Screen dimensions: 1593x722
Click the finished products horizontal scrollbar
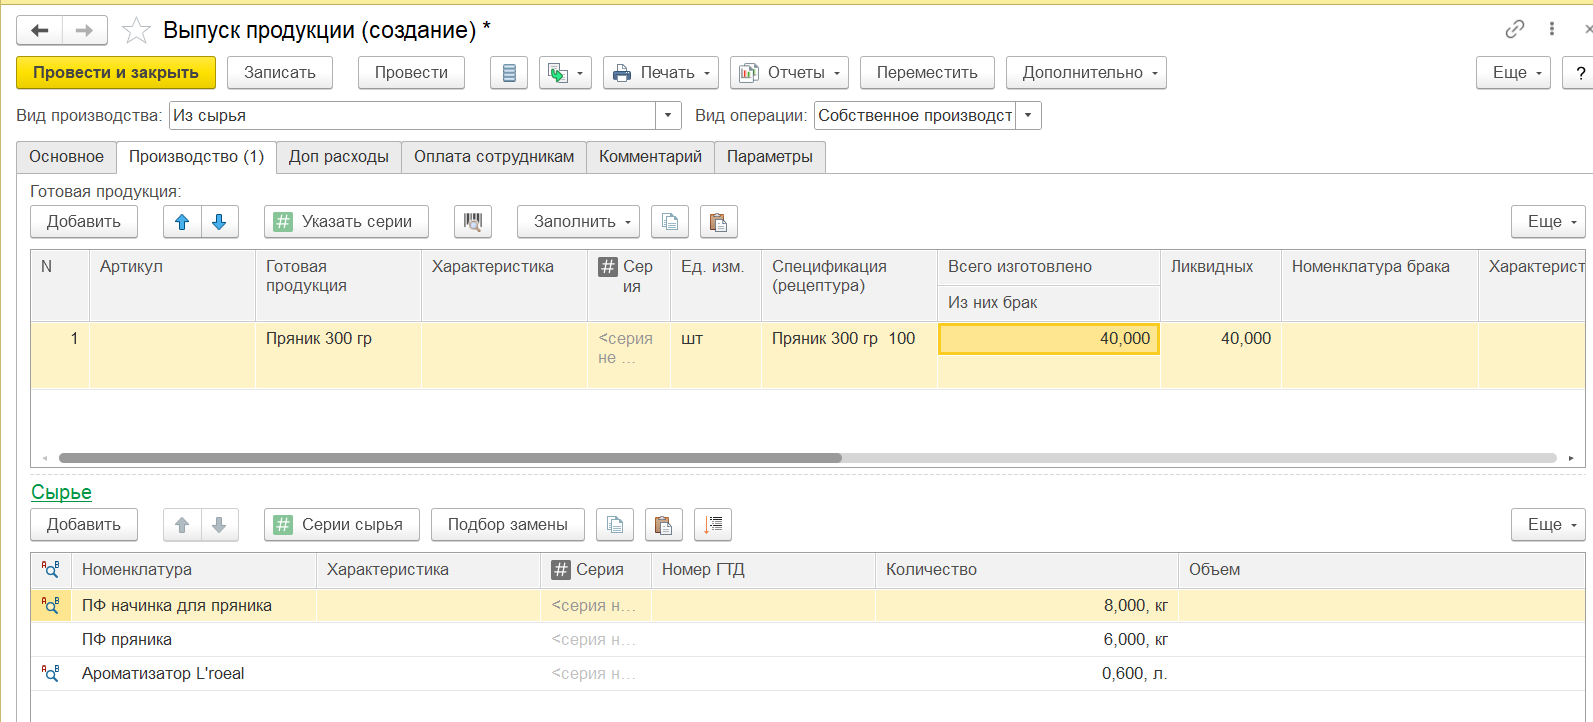coord(450,458)
